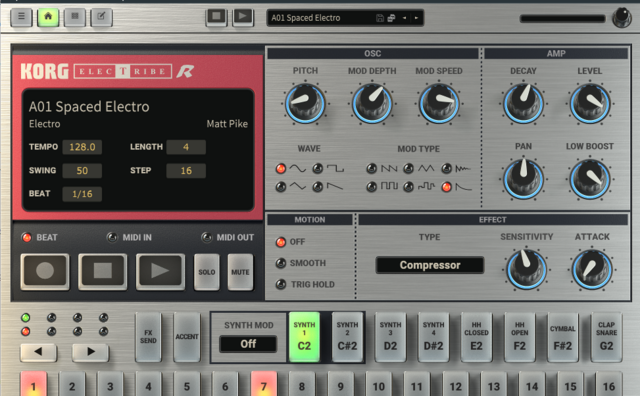This screenshot has width=640, height=396.
Task: Open the Compressor effect type dropdown
Action: click(x=430, y=265)
